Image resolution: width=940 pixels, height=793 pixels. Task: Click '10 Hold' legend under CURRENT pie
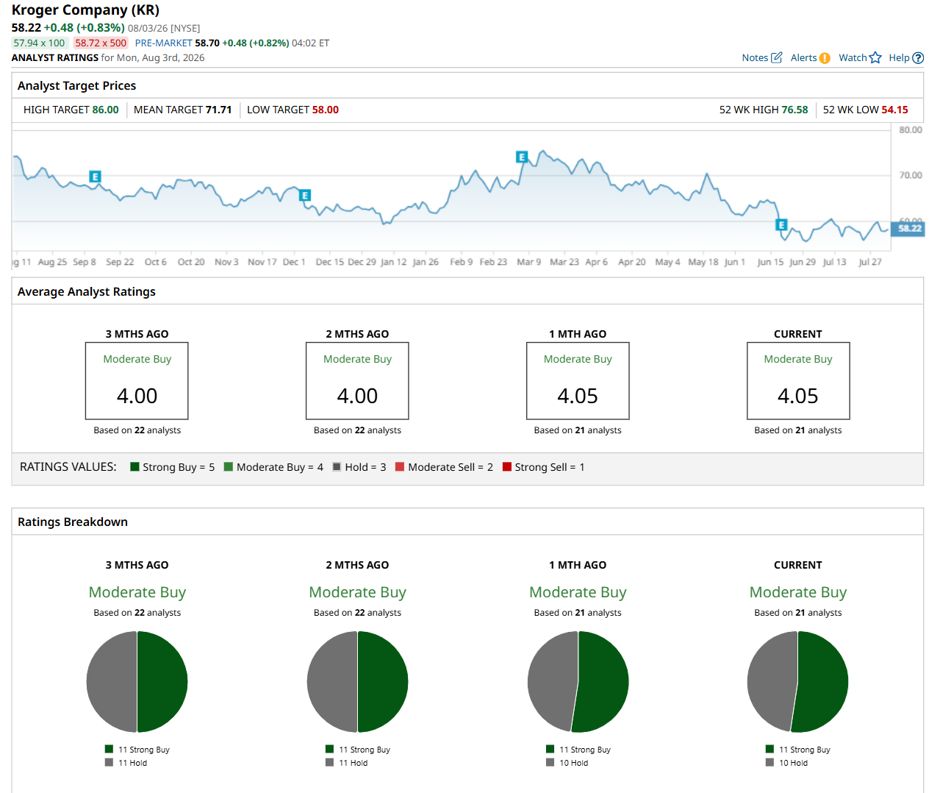(x=787, y=763)
